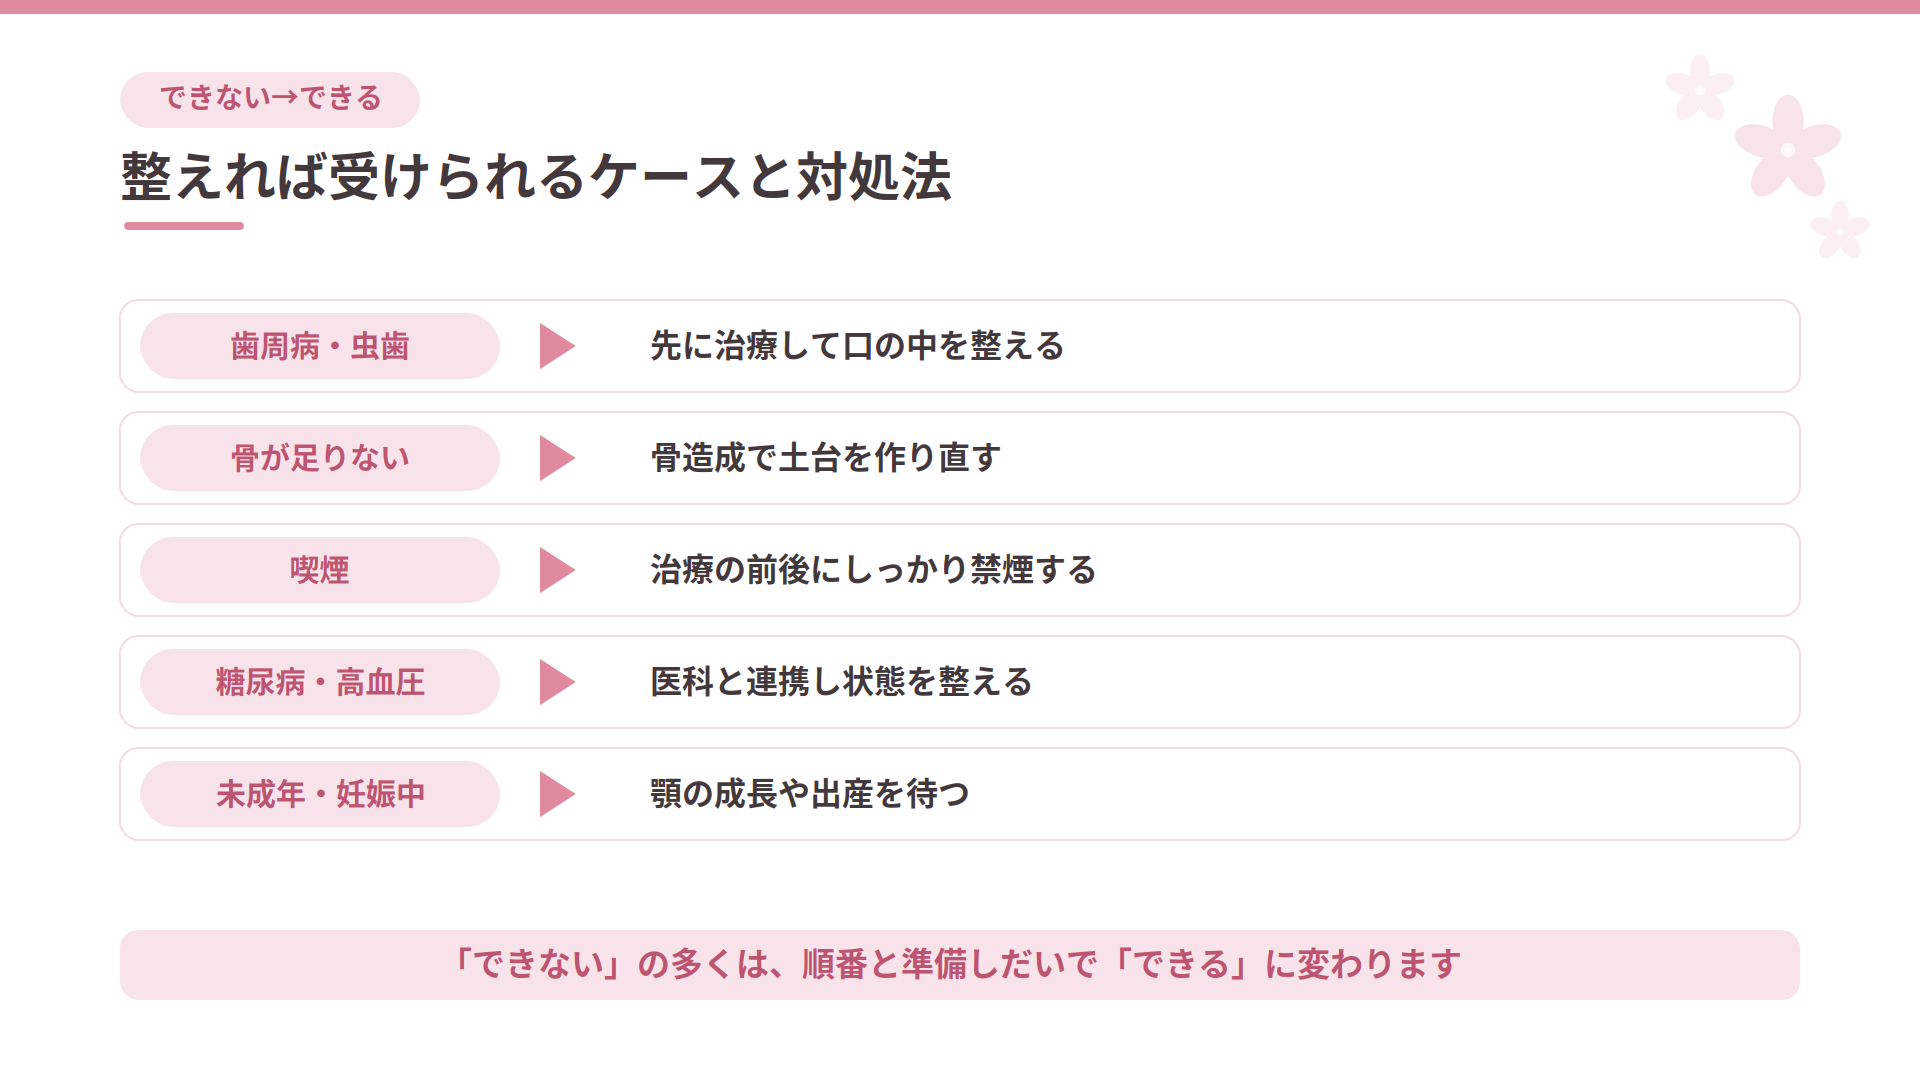This screenshot has width=1920, height=1080.
Task: Click the text 医科と連携し状態を整える
Action: point(841,682)
